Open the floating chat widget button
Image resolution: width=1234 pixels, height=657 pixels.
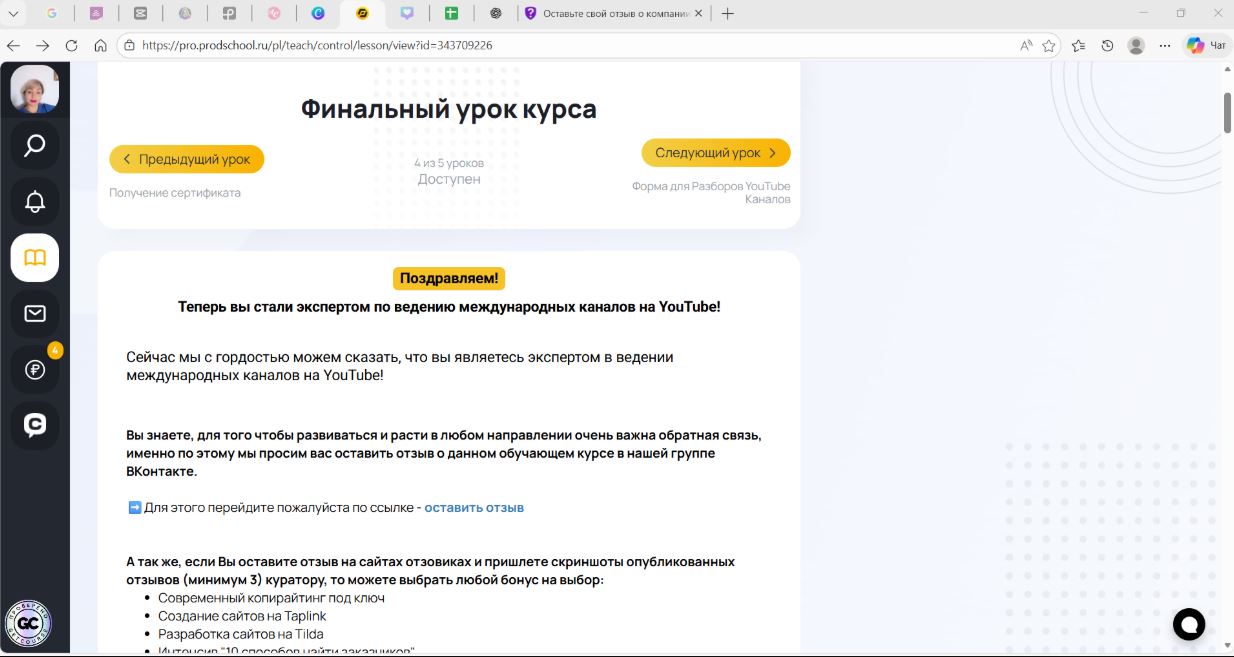point(1189,624)
